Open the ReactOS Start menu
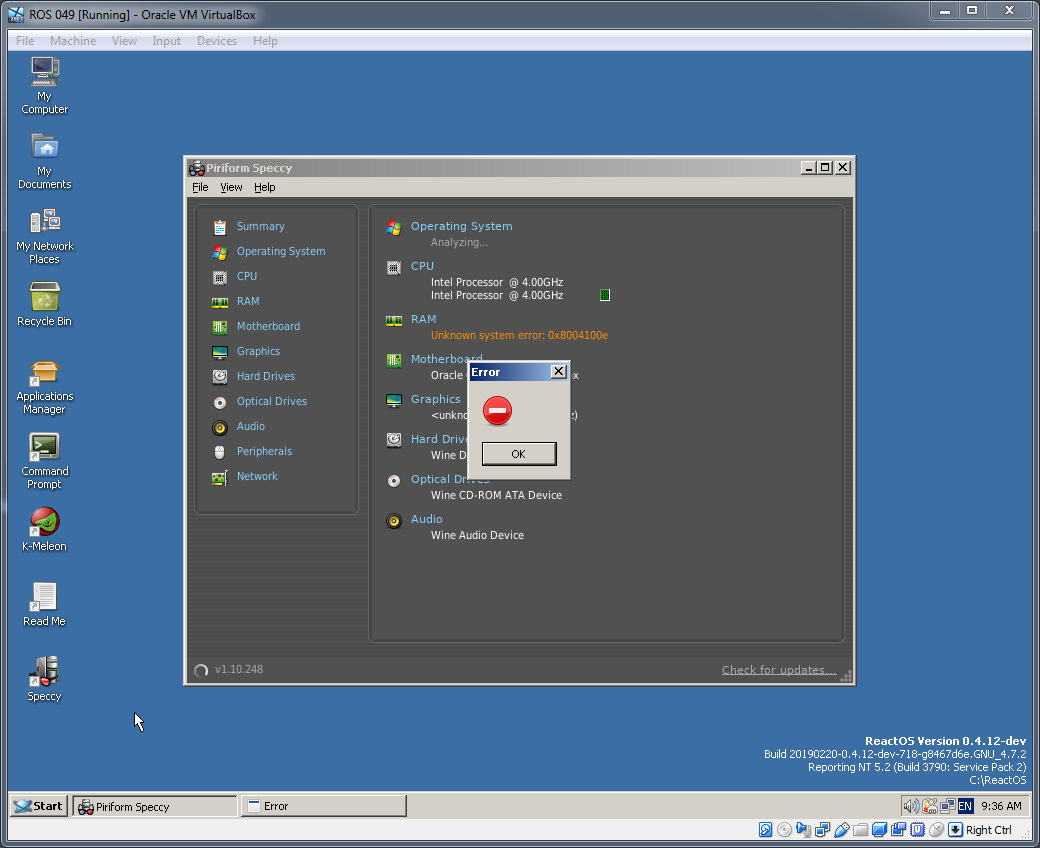The height and width of the screenshot is (848, 1040). pos(39,806)
